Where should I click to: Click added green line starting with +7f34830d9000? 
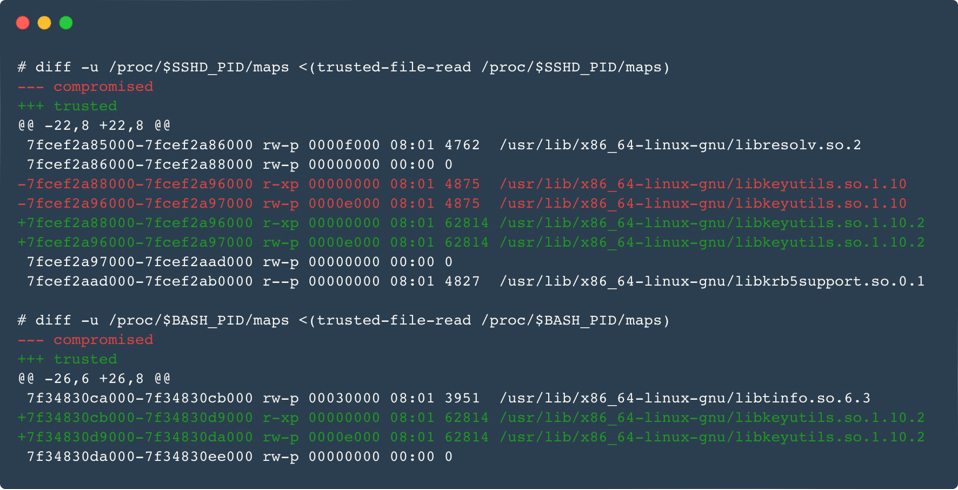pos(470,437)
